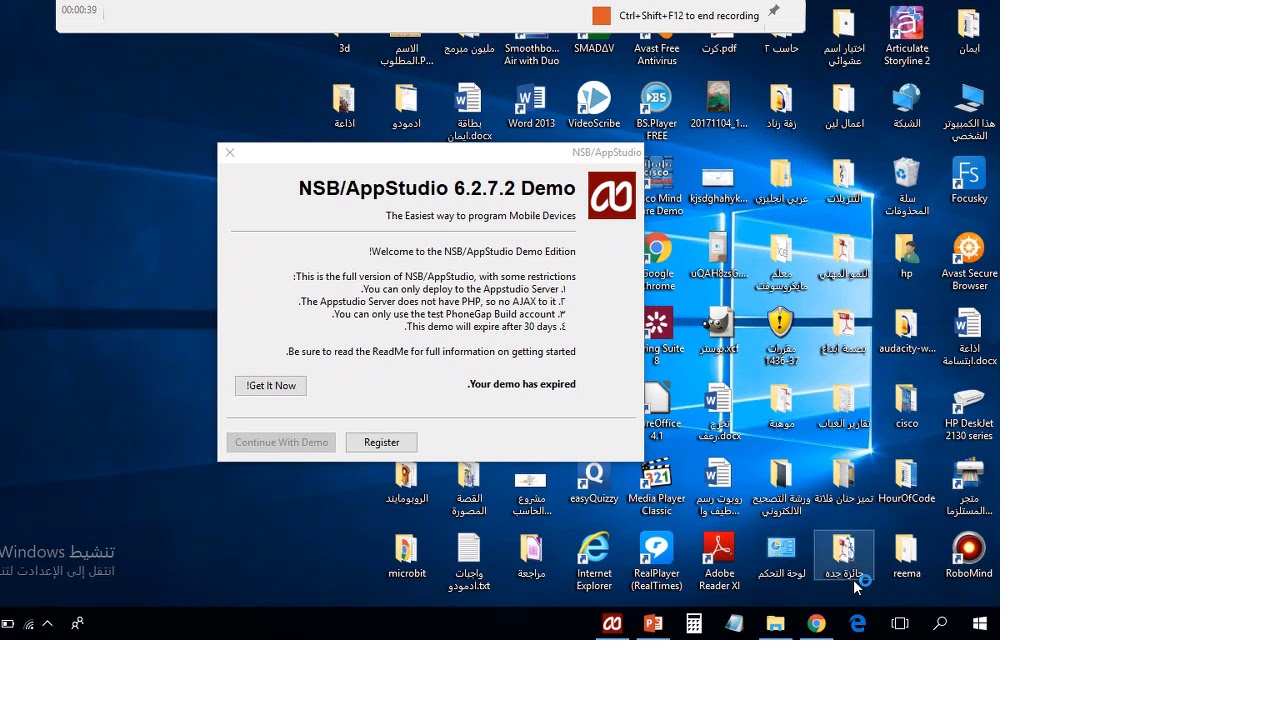Open PowerPoint from the taskbar

tap(653, 623)
